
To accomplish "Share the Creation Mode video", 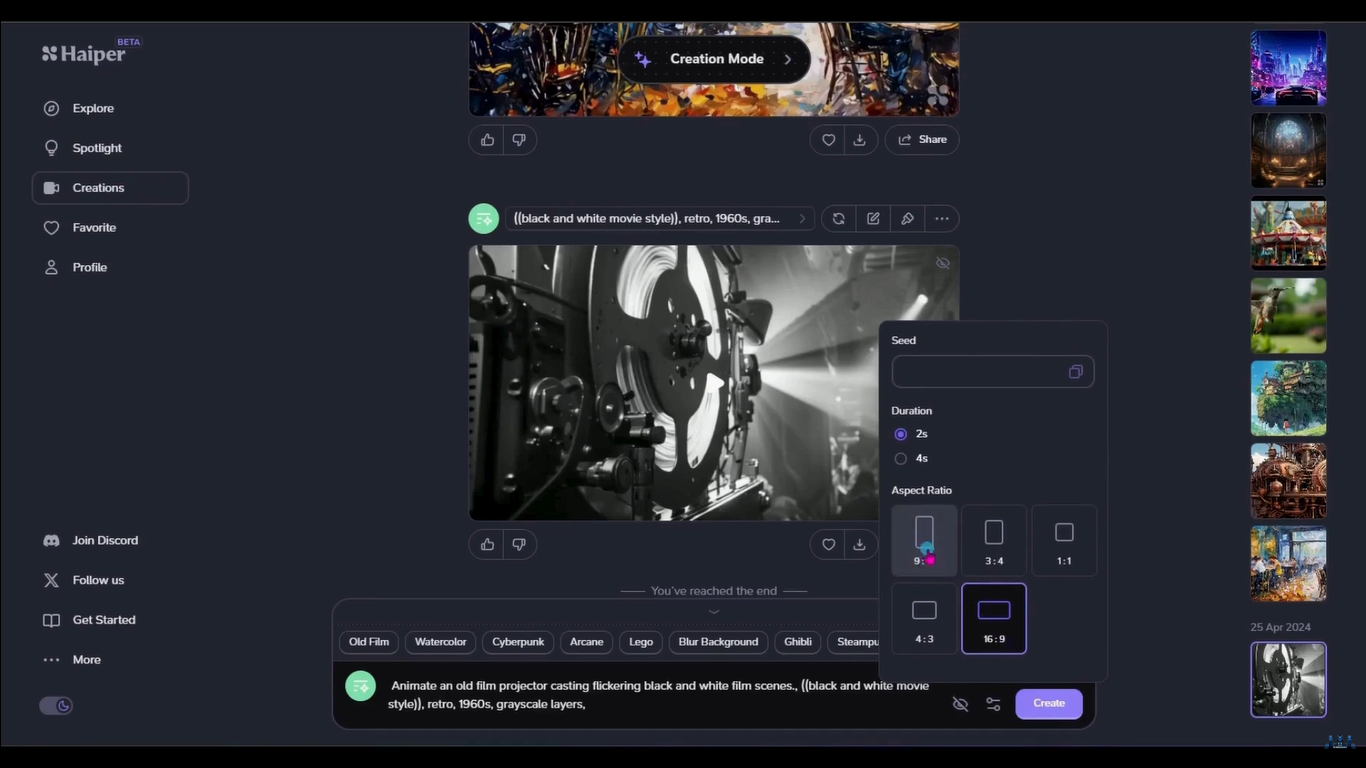I will 921,139.
